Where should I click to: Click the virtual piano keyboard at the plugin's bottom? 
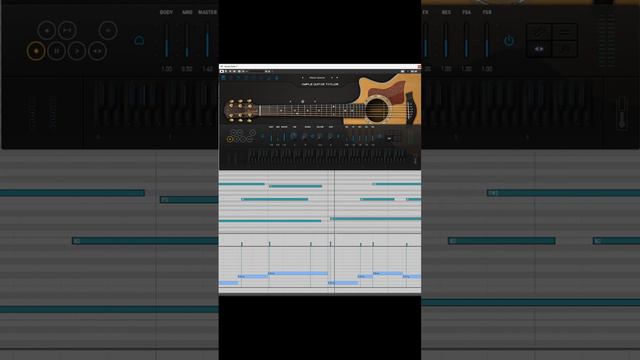327,158
